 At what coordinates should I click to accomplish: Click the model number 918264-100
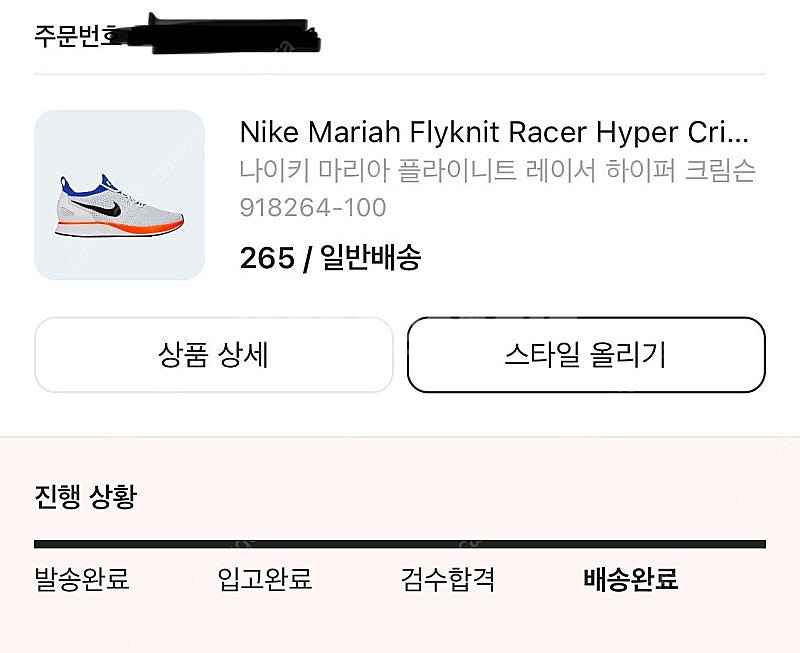click(313, 208)
